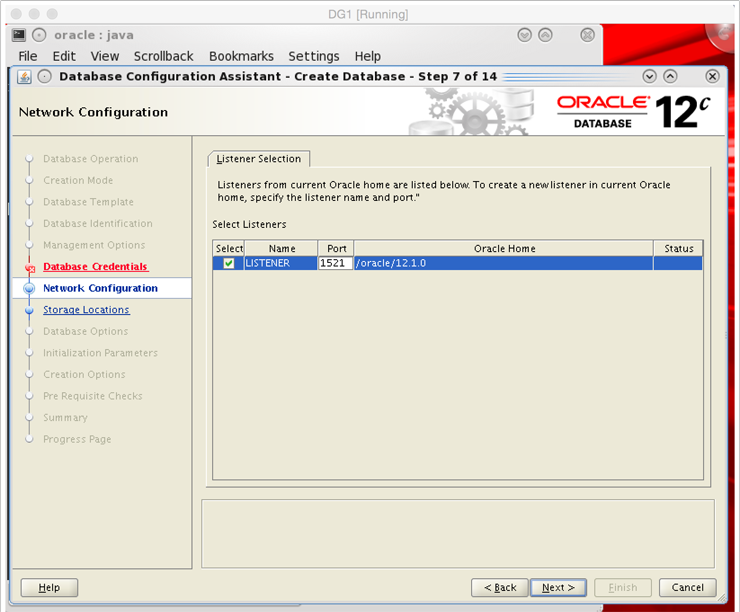Close the Database Configuration Assistant window

pos(712,76)
